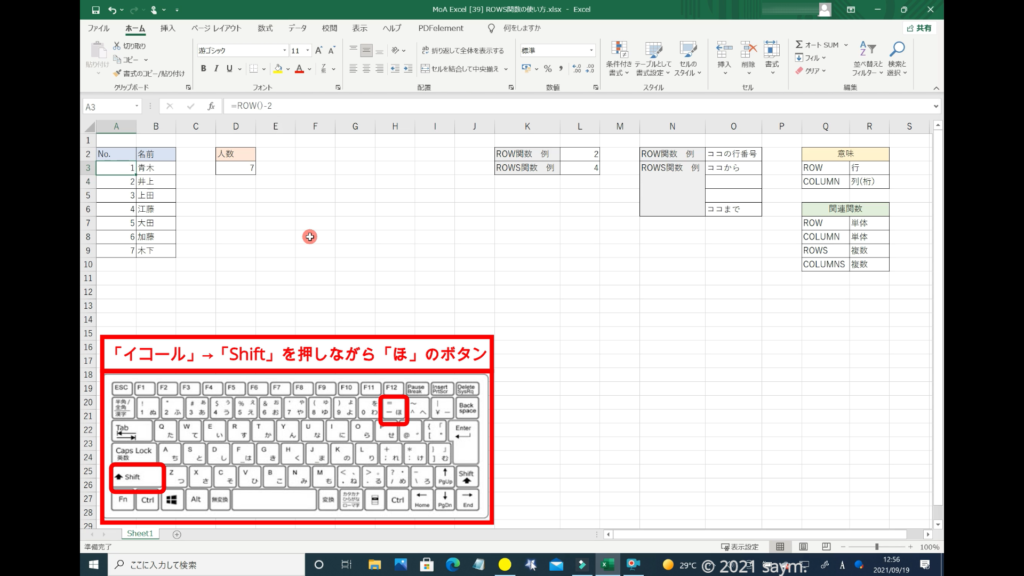Screen dimensions: 1024x576
Task: Open the Name Box dropdown arrow
Action: (136, 106)
